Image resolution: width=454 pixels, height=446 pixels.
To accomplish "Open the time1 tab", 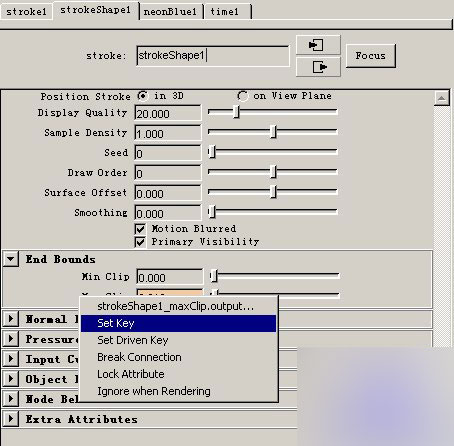I will (x=228, y=12).
